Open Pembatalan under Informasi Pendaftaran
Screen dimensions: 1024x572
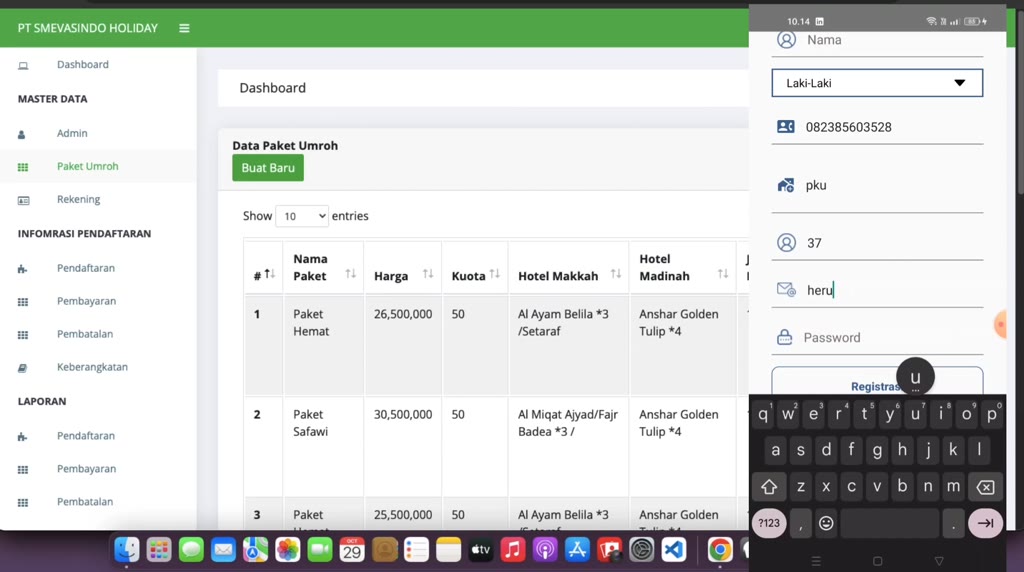point(84,334)
